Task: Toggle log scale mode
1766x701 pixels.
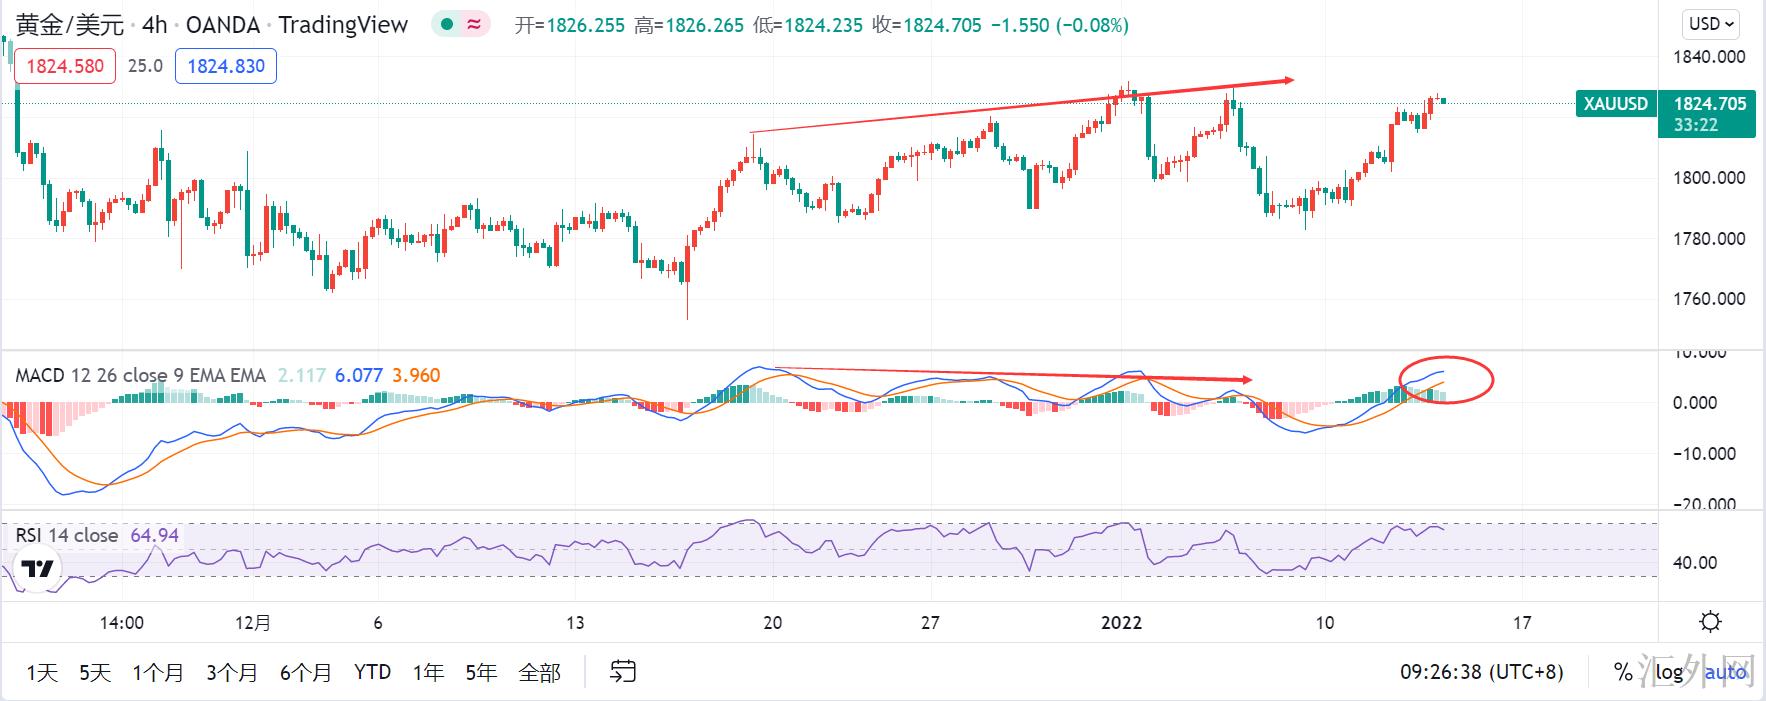Action: tap(1668, 672)
